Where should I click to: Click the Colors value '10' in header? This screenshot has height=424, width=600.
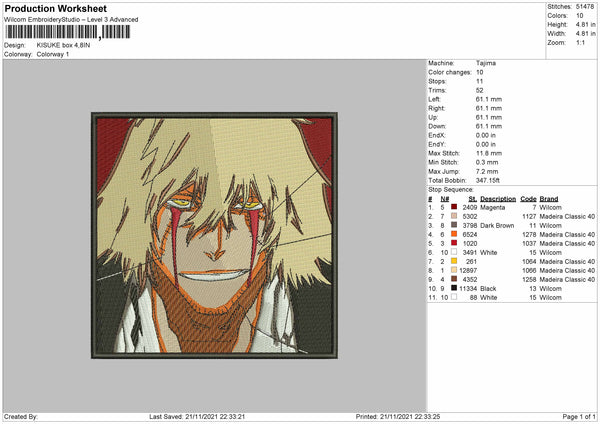580,16
